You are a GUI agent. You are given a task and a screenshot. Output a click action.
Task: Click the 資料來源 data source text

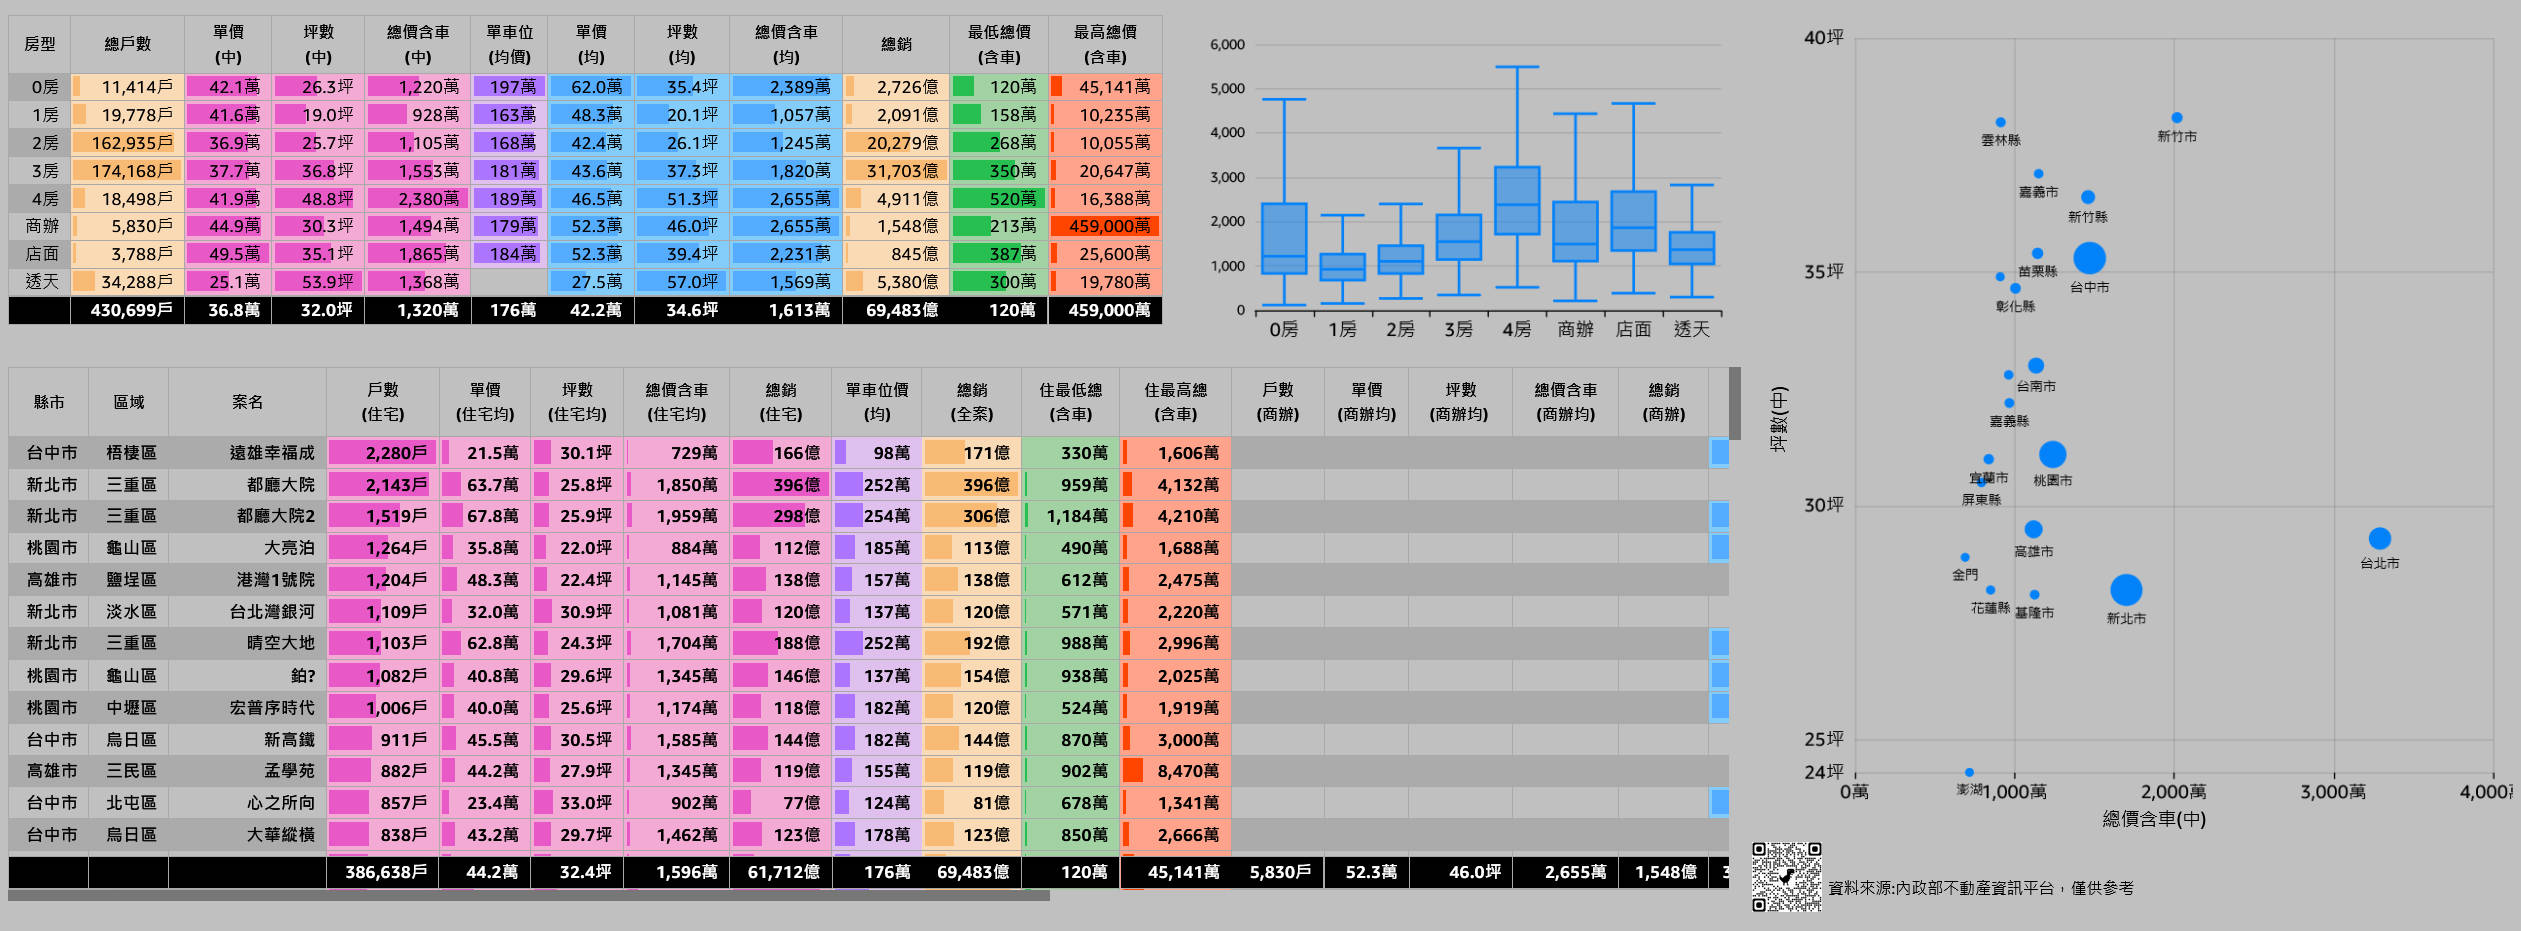point(1980,888)
